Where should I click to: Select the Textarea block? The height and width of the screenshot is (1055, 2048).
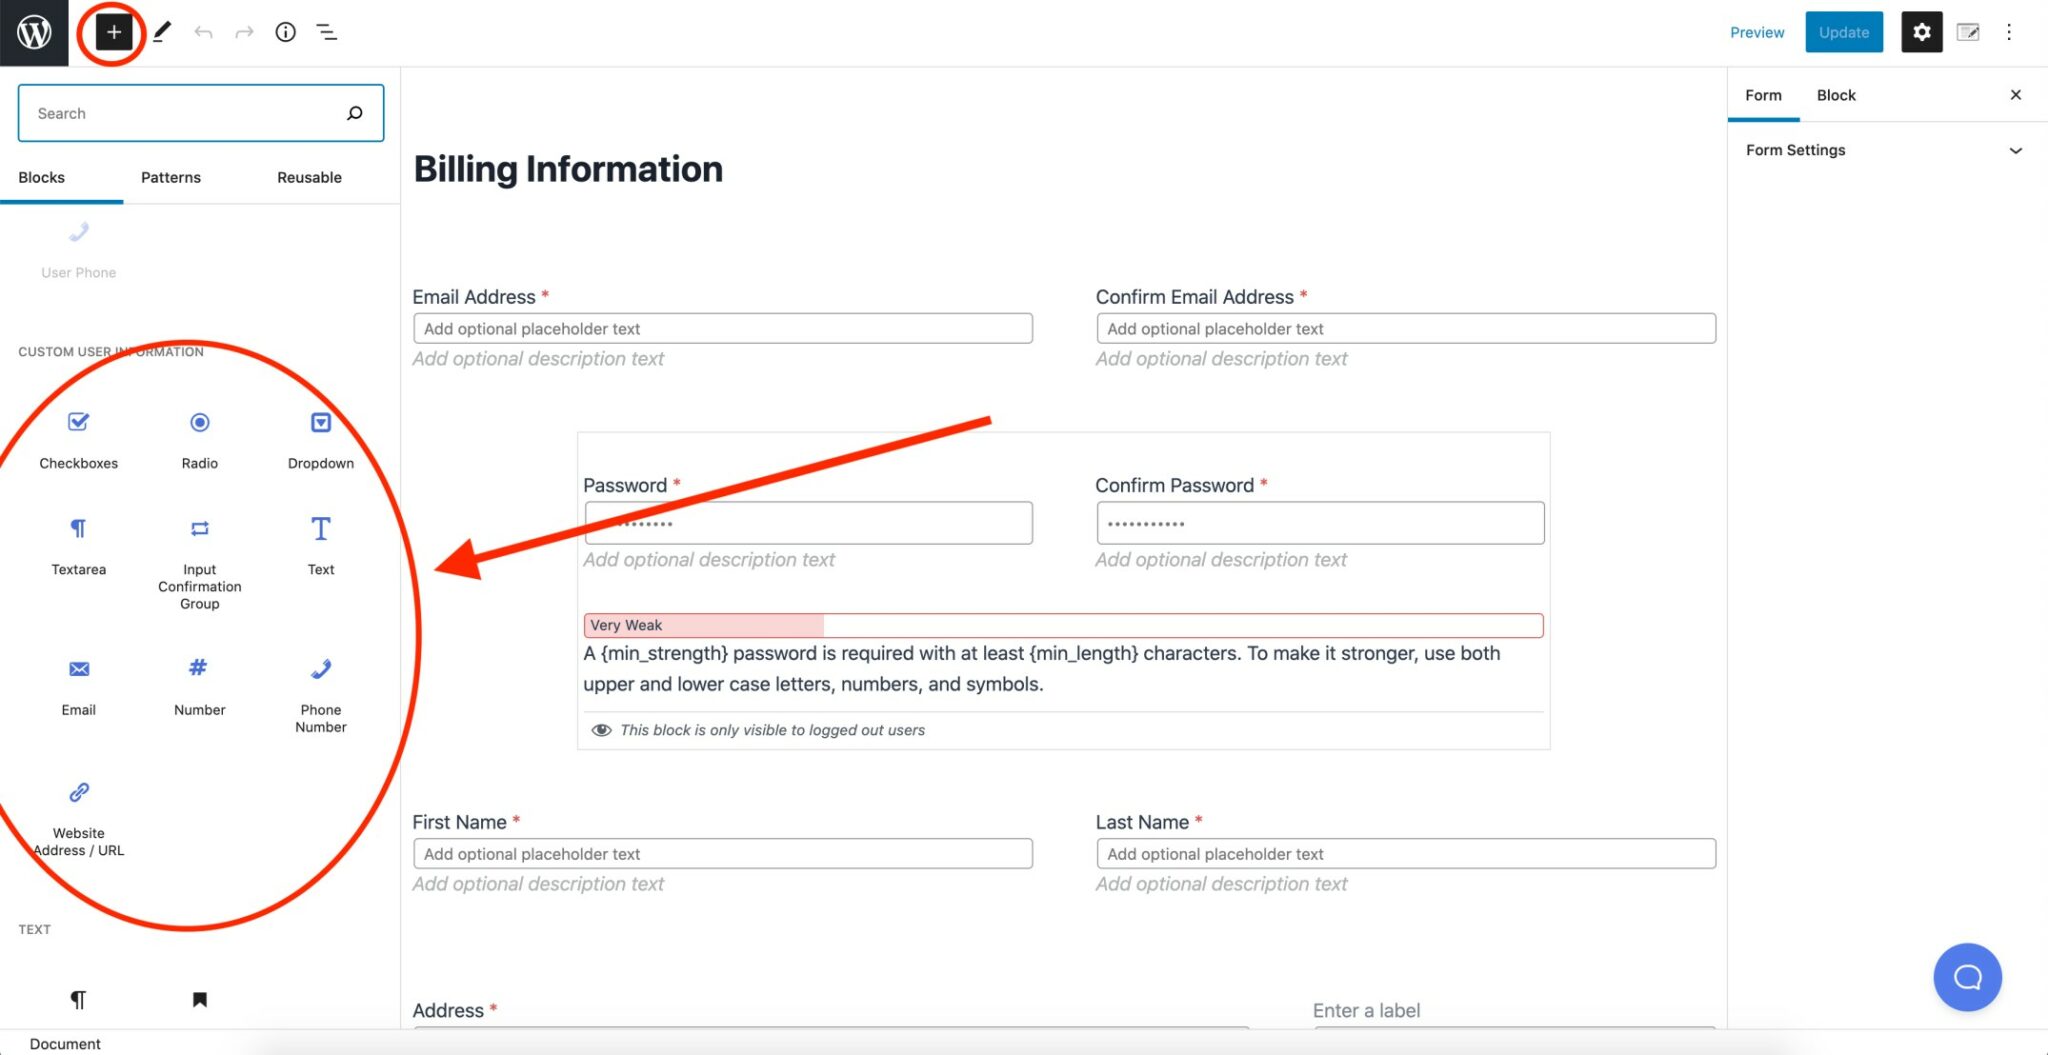click(x=78, y=543)
